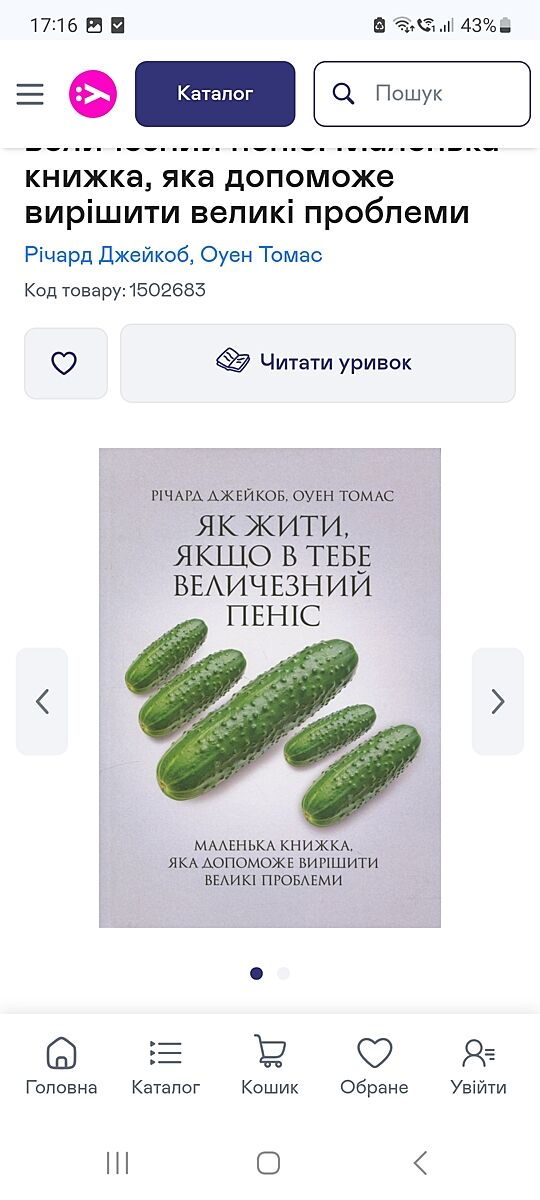
Task: Open authors link Річард Джейкоб, Оуен Томас
Action: pos(173,254)
